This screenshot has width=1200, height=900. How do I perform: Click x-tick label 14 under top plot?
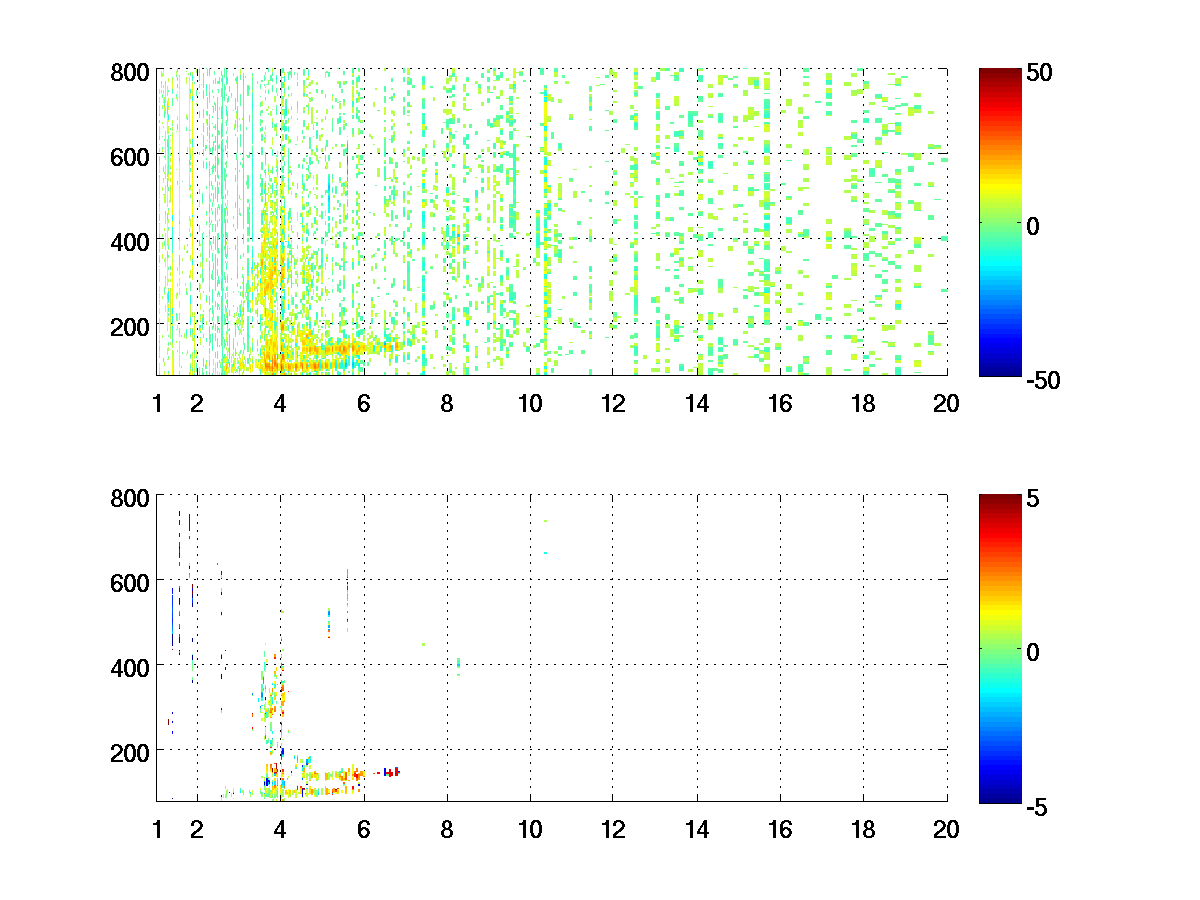(x=697, y=404)
